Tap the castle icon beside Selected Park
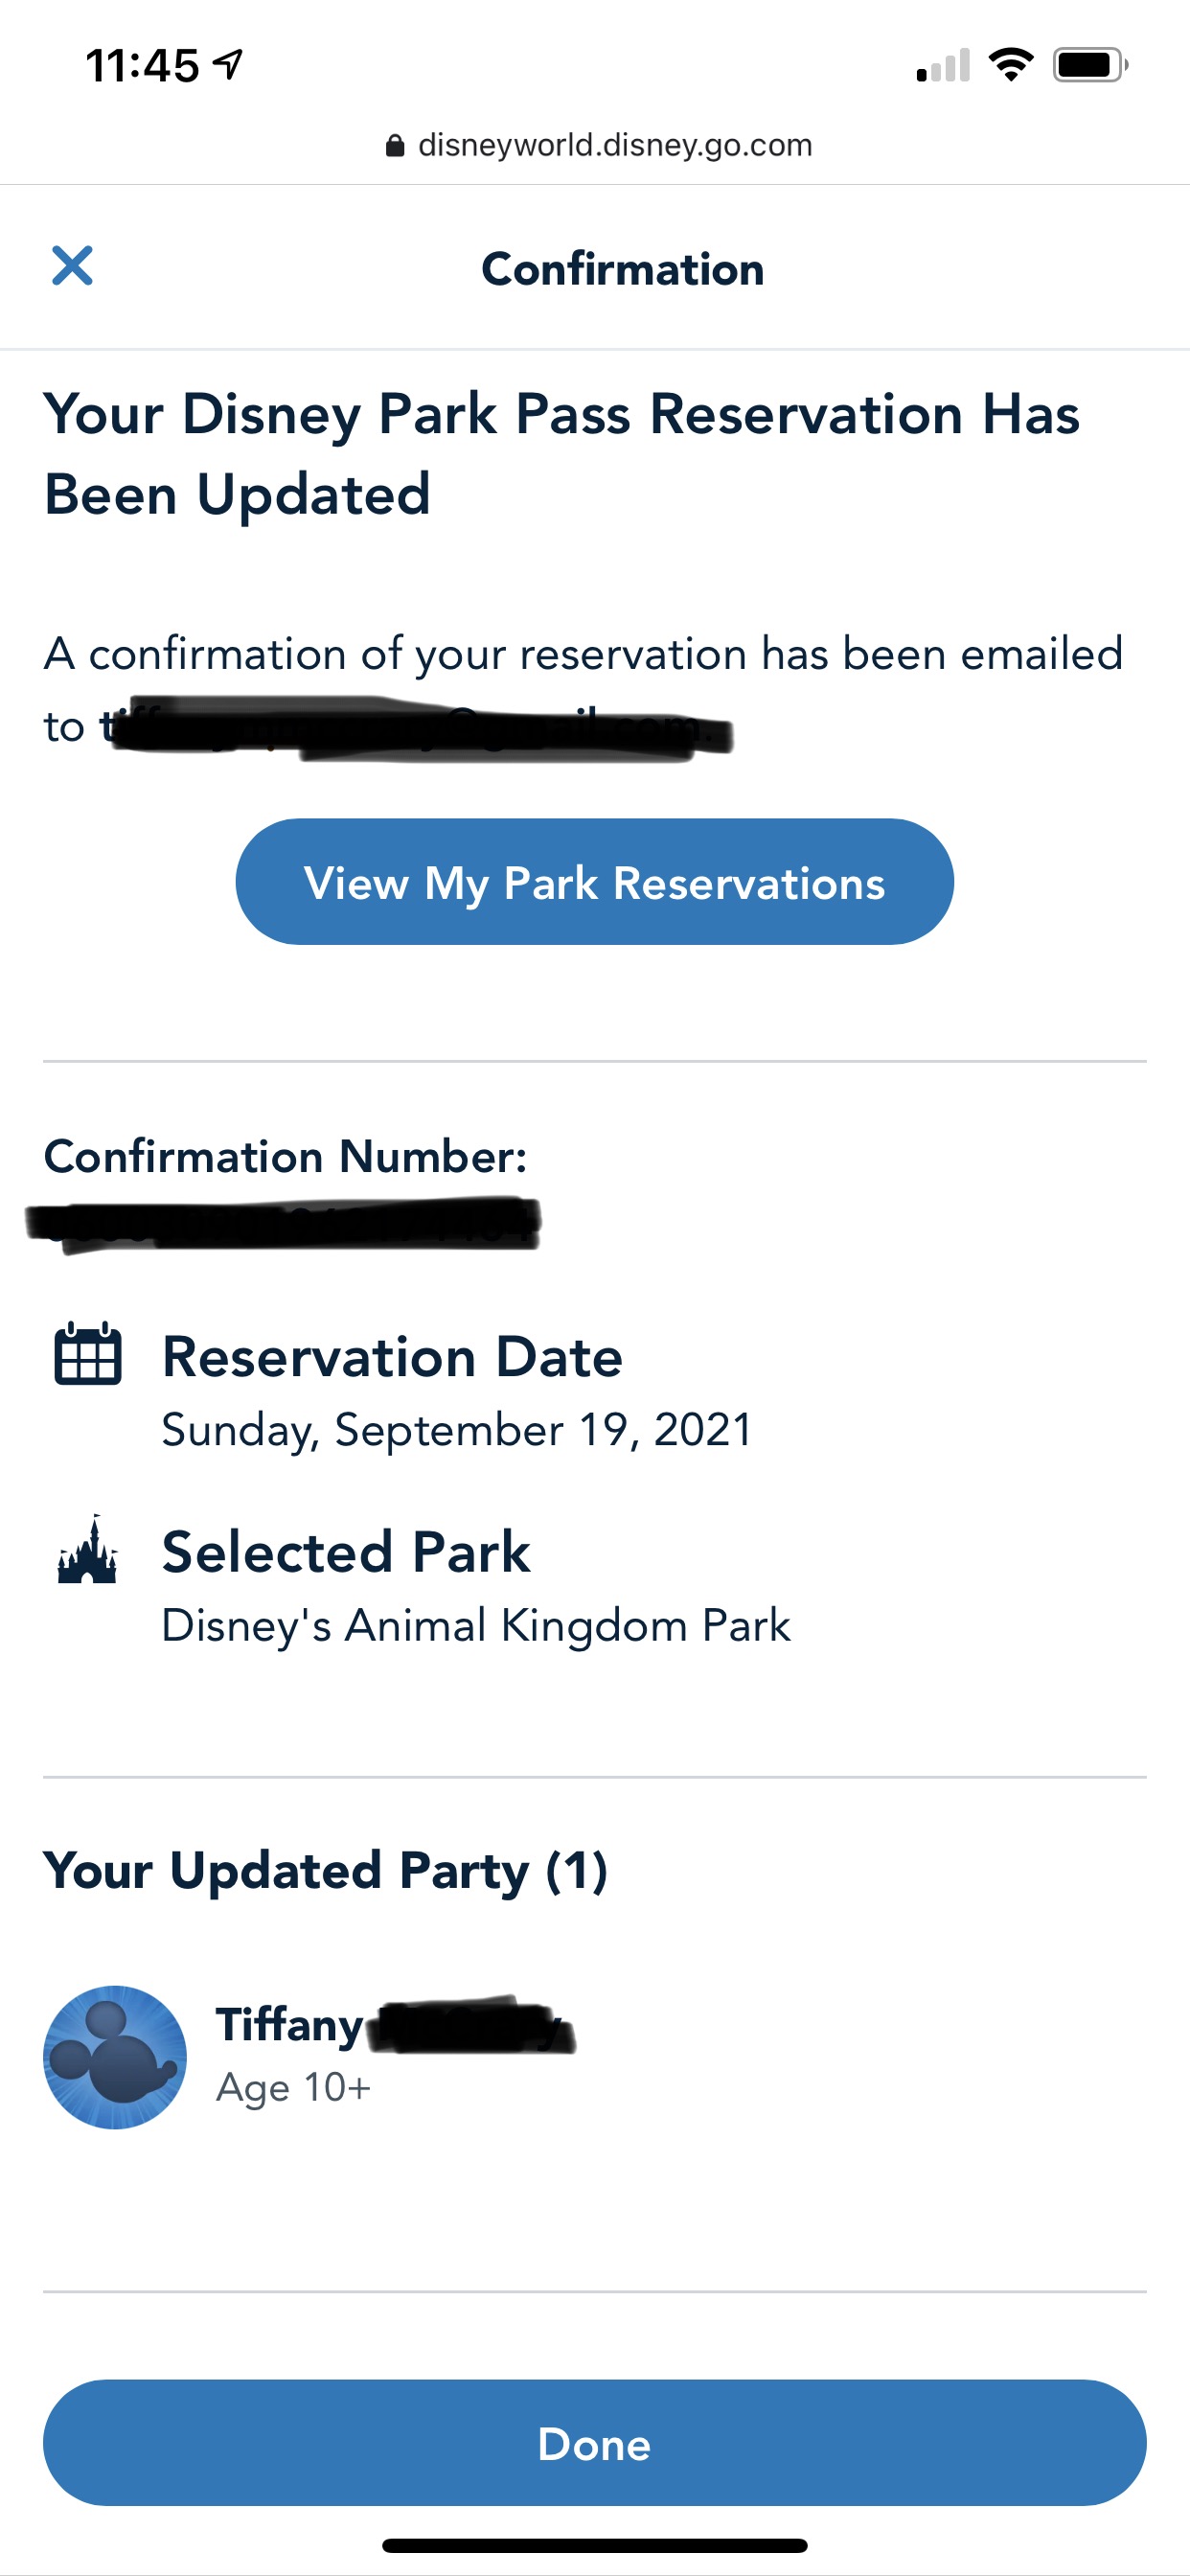The image size is (1190, 2576). [x=88, y=1551]
